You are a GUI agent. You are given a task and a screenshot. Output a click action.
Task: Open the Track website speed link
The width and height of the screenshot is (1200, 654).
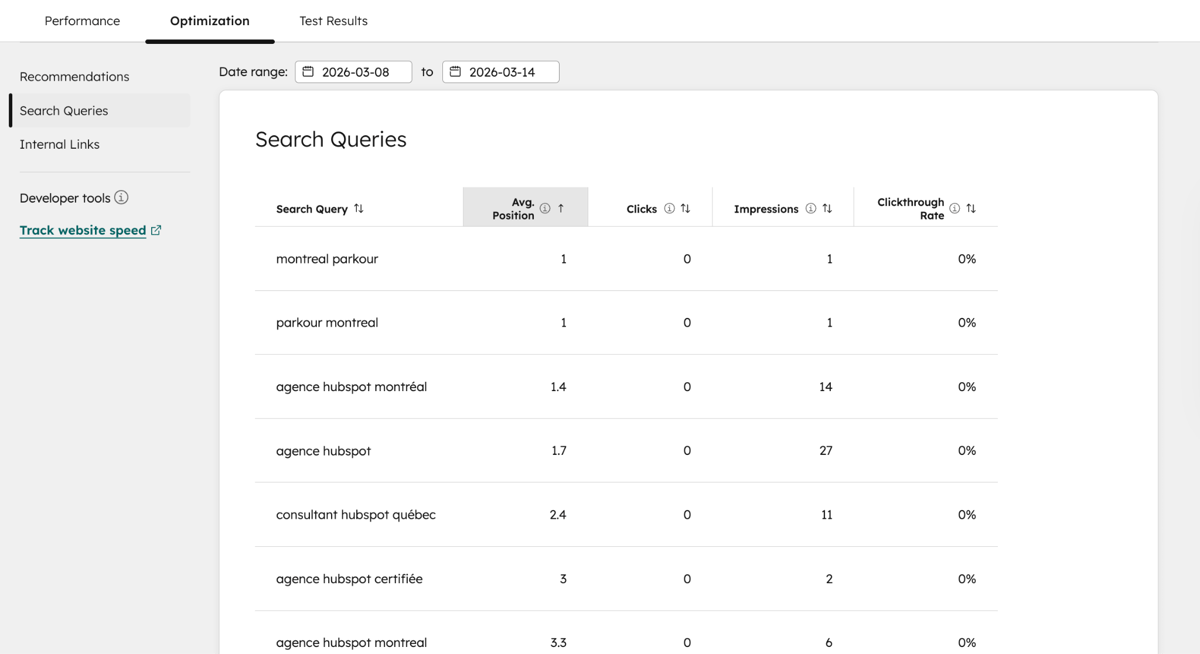[83, 230]
